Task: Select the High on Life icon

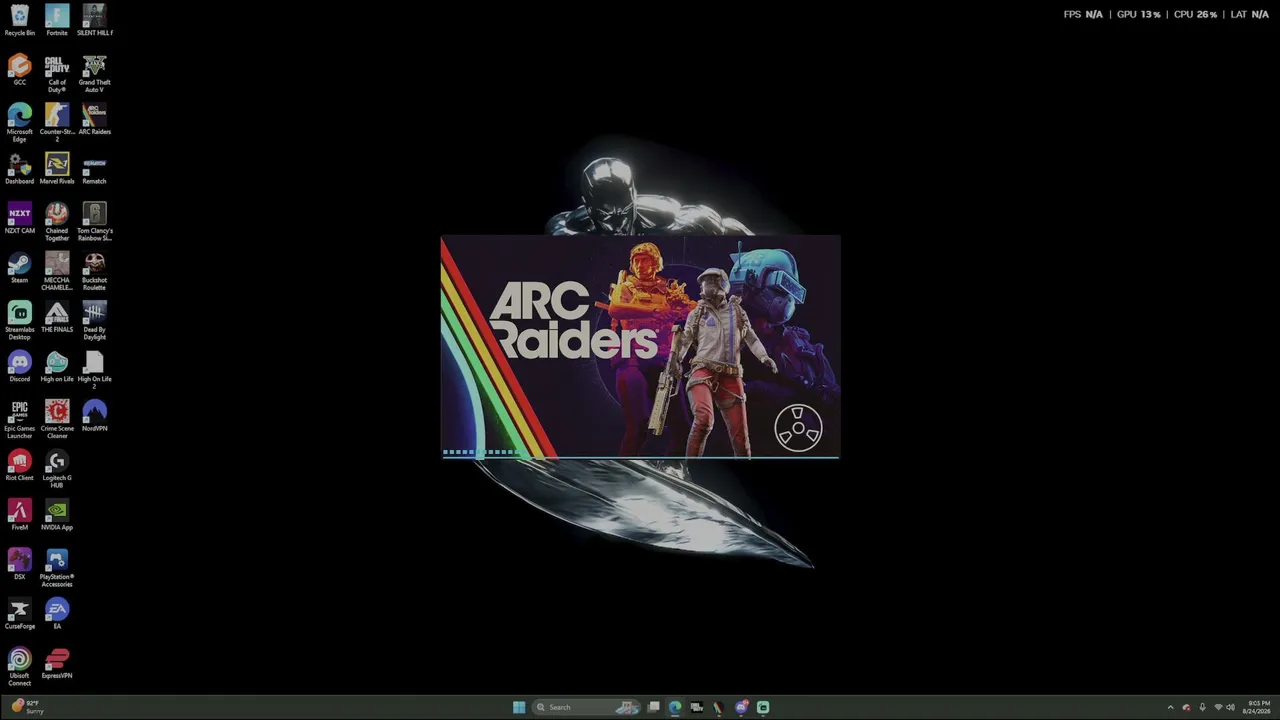Action: 57,367
